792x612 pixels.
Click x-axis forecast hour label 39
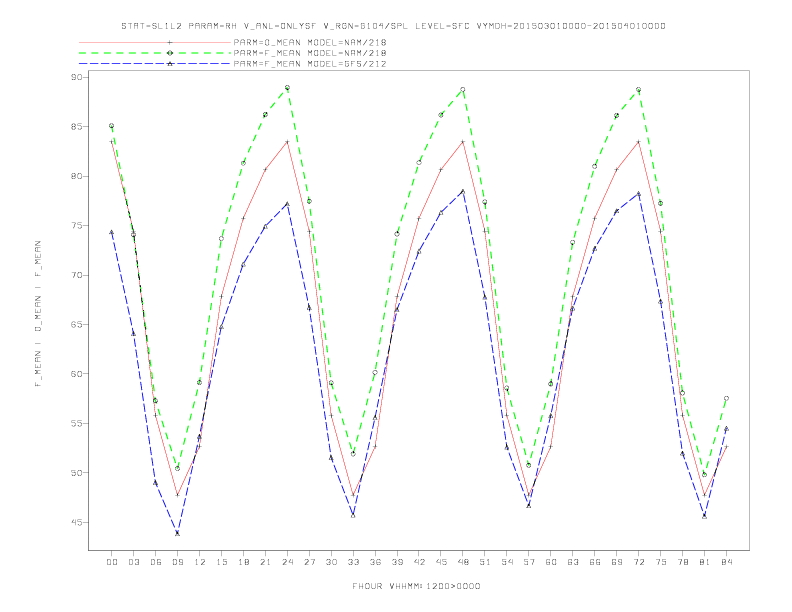pos(397,562)
